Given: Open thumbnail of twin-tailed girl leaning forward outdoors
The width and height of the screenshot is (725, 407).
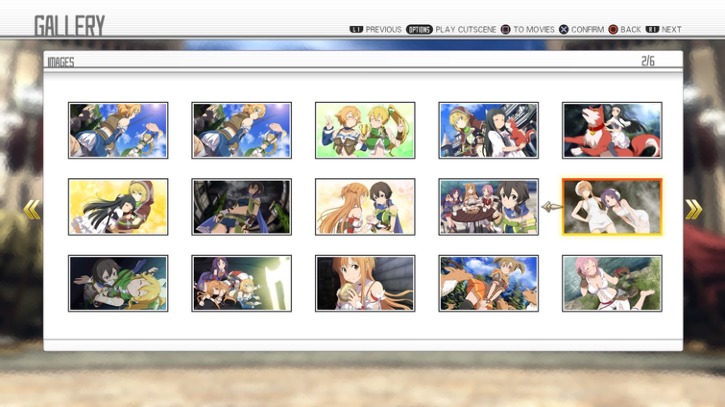Looking at the screenshot, I should pyautogui.click(x=488, y=283).
